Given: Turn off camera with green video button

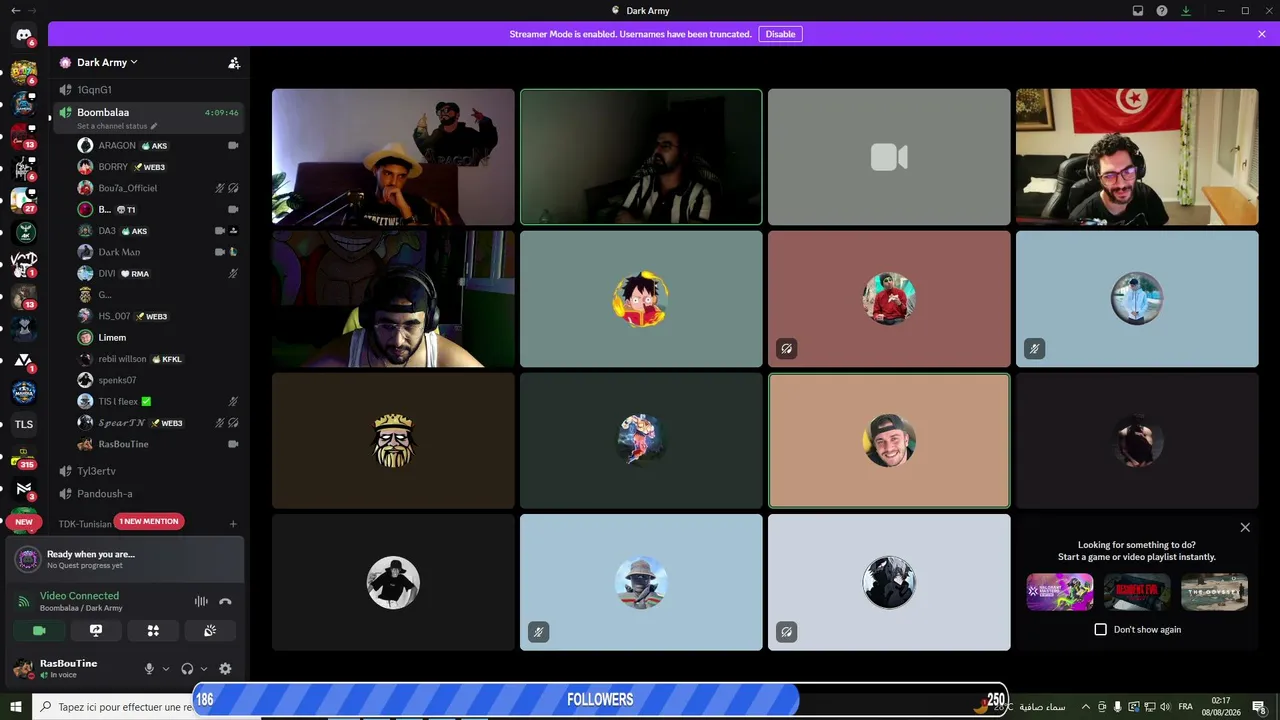Looking at the screenshot, I should (x=39, y=630).
